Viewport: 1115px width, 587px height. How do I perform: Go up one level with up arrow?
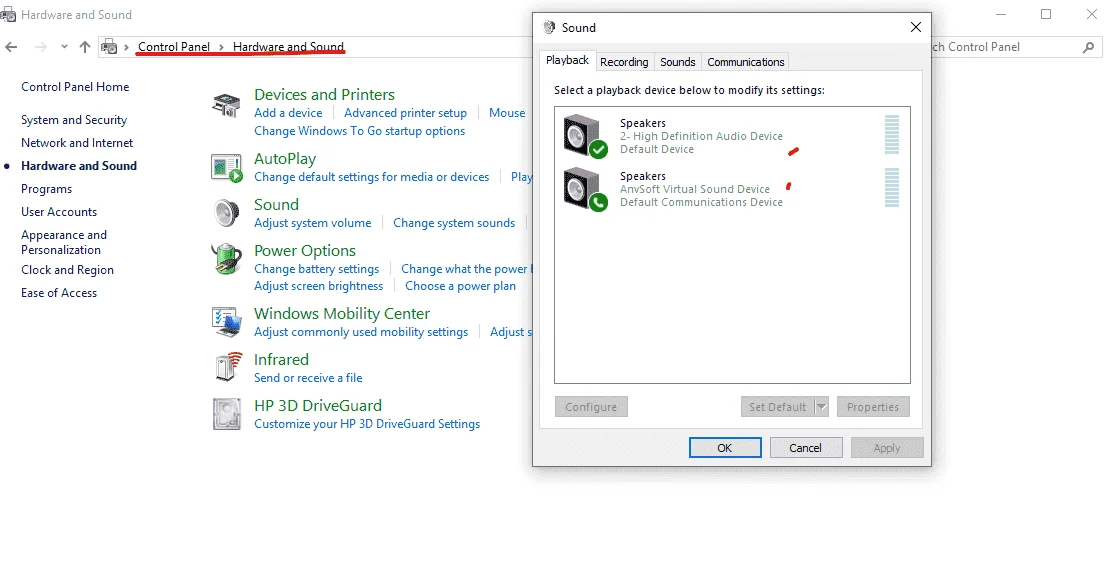point(85,47)
